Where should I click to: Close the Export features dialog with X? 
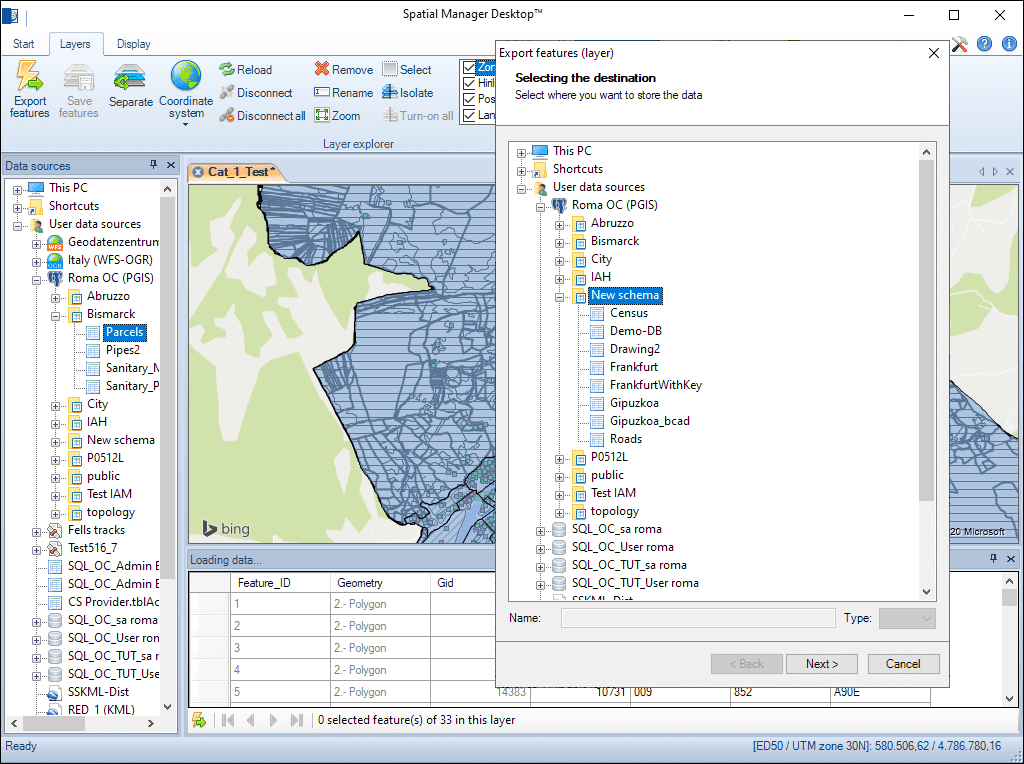click(x=934, y=53)
